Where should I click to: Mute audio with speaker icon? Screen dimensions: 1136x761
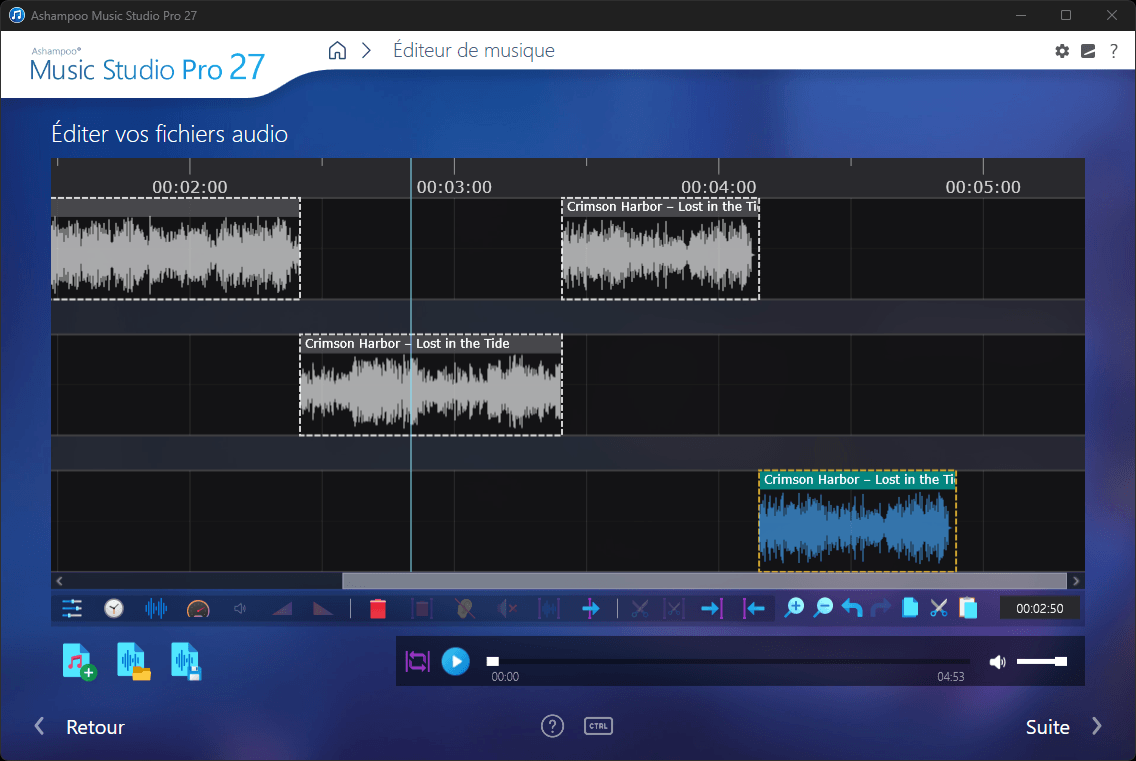998,662
